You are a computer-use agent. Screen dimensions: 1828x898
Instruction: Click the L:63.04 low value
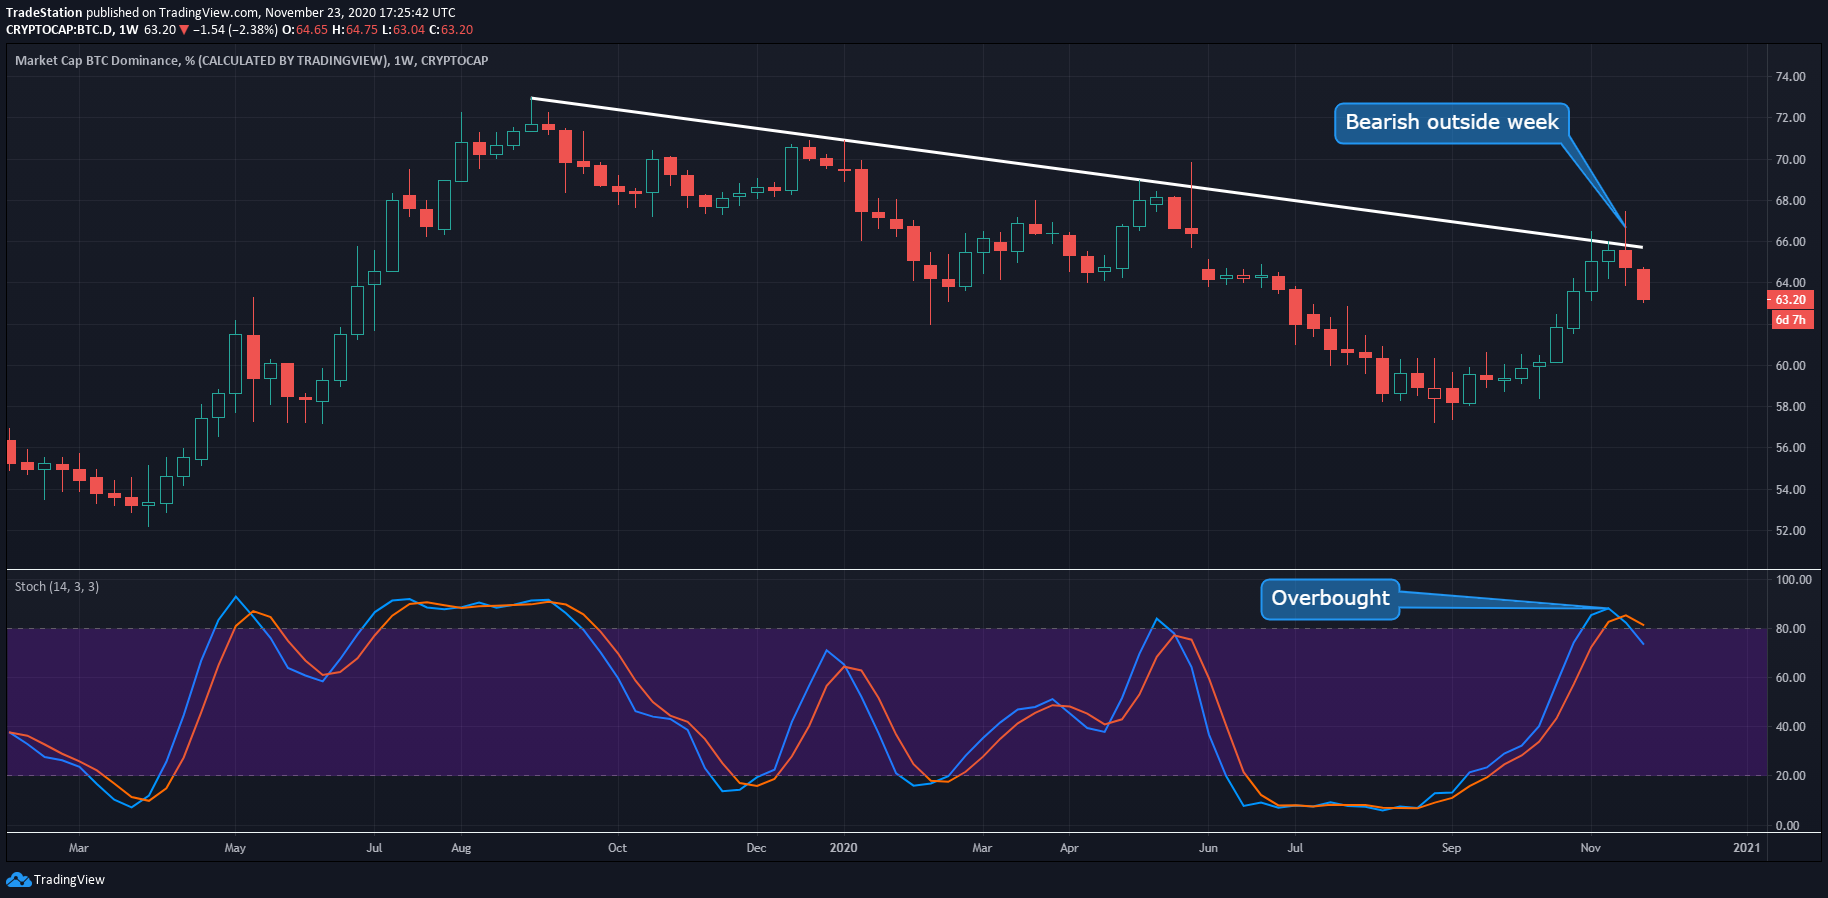(x=404, y=30)
